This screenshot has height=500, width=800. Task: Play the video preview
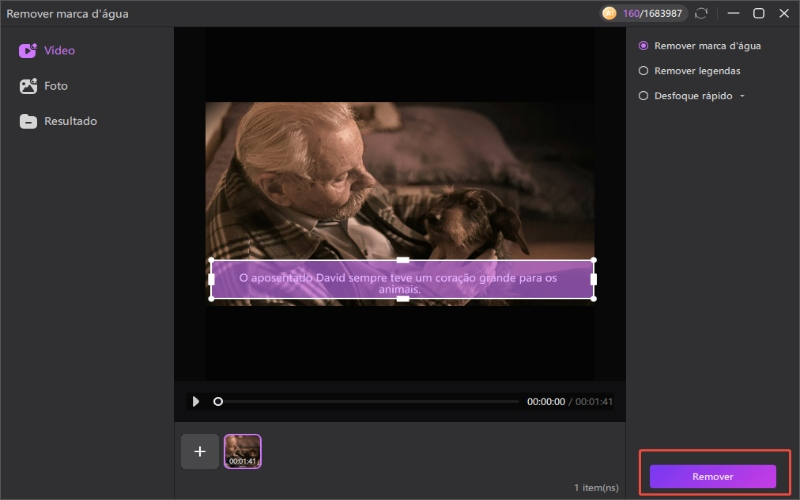click(195, 402)
